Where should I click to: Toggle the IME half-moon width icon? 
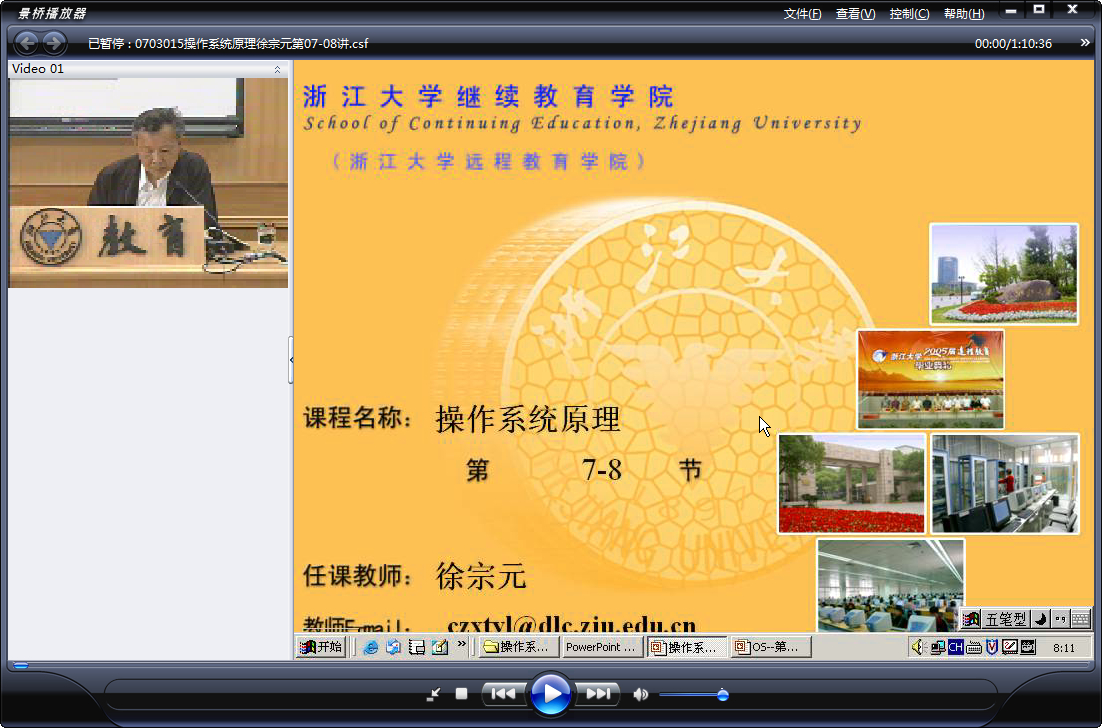1041,619
